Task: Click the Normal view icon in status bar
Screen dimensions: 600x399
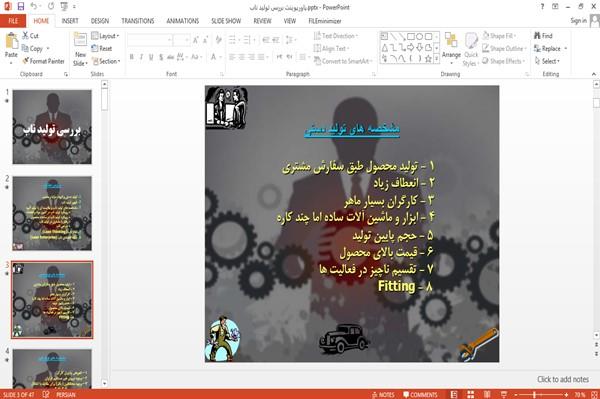Action: point(454,394)
